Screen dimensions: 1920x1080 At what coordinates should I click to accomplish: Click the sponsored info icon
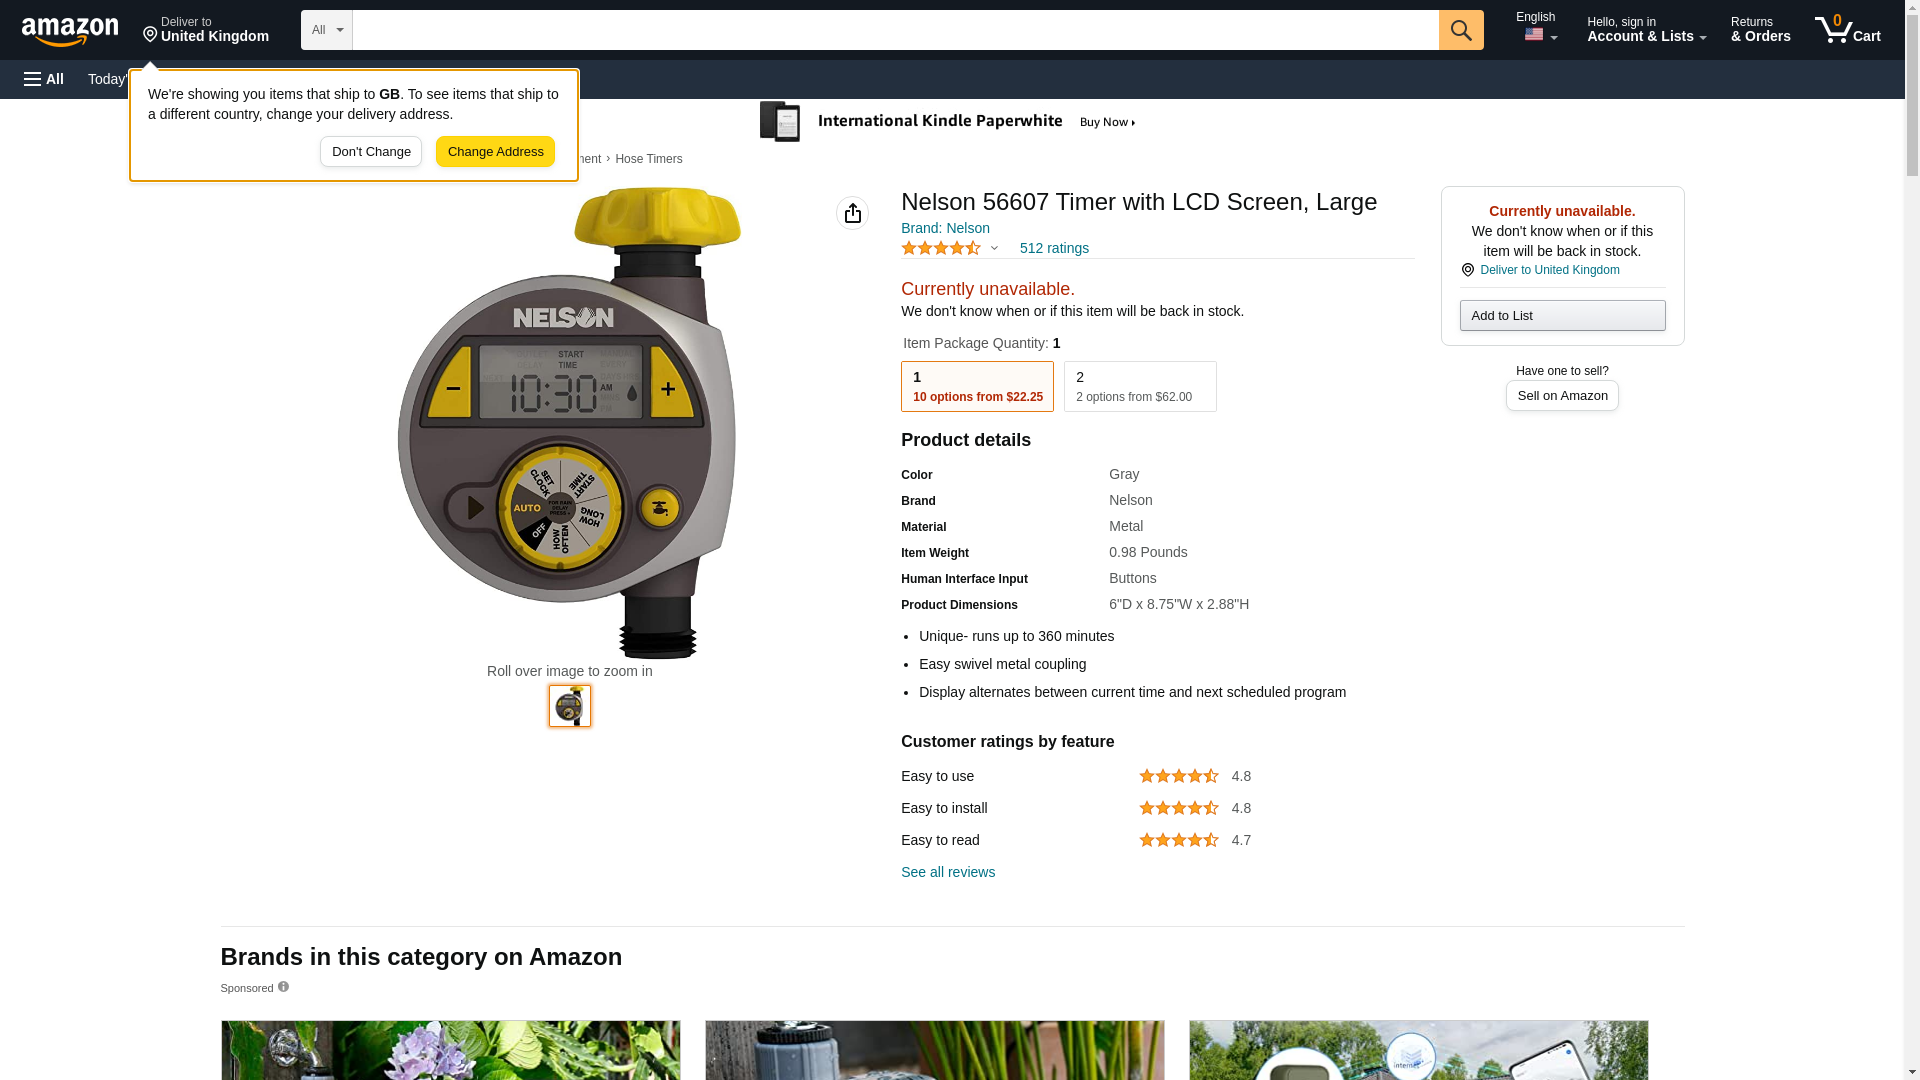point(283,987)
